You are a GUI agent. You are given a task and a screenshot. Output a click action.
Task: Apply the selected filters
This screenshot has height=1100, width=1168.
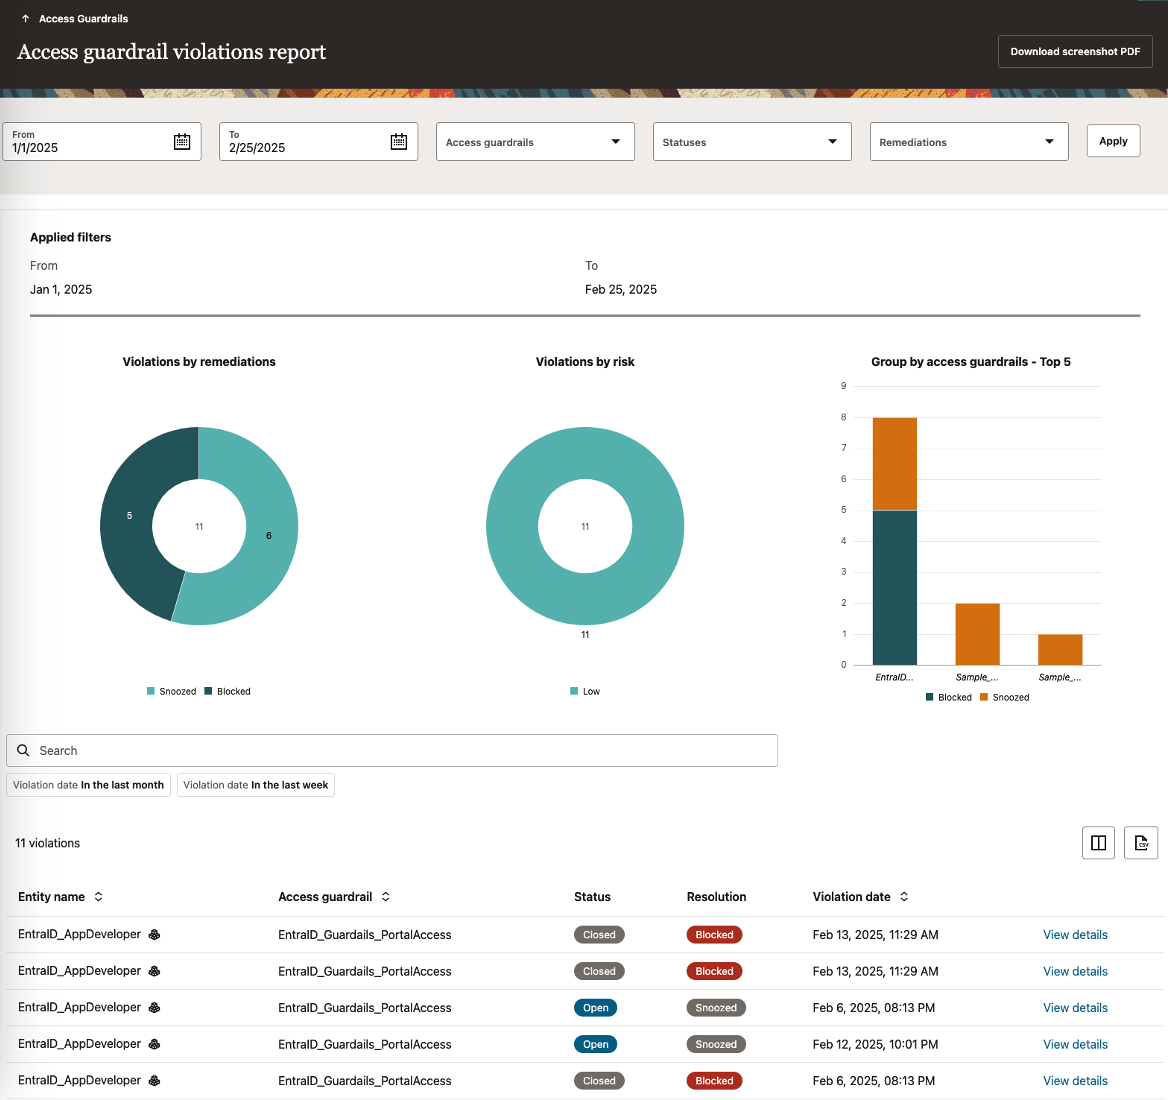1113,140
